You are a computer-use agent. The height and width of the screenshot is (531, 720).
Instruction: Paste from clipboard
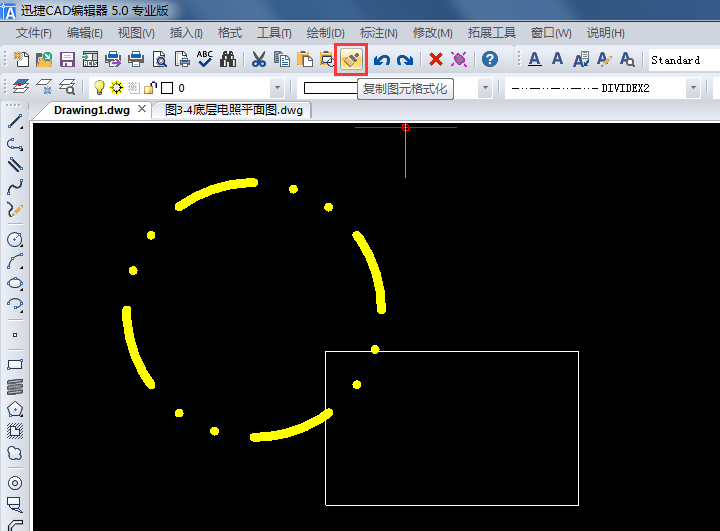point(304,59)
